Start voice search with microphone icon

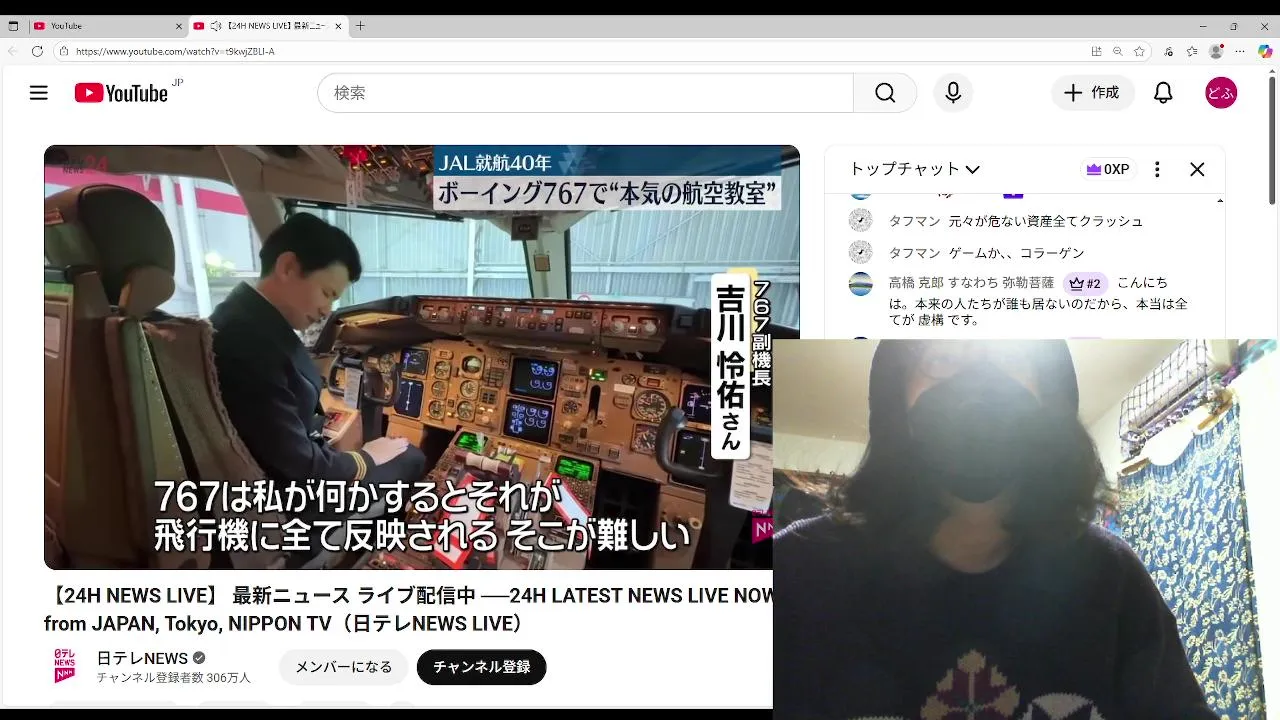[x=953, y=93]
